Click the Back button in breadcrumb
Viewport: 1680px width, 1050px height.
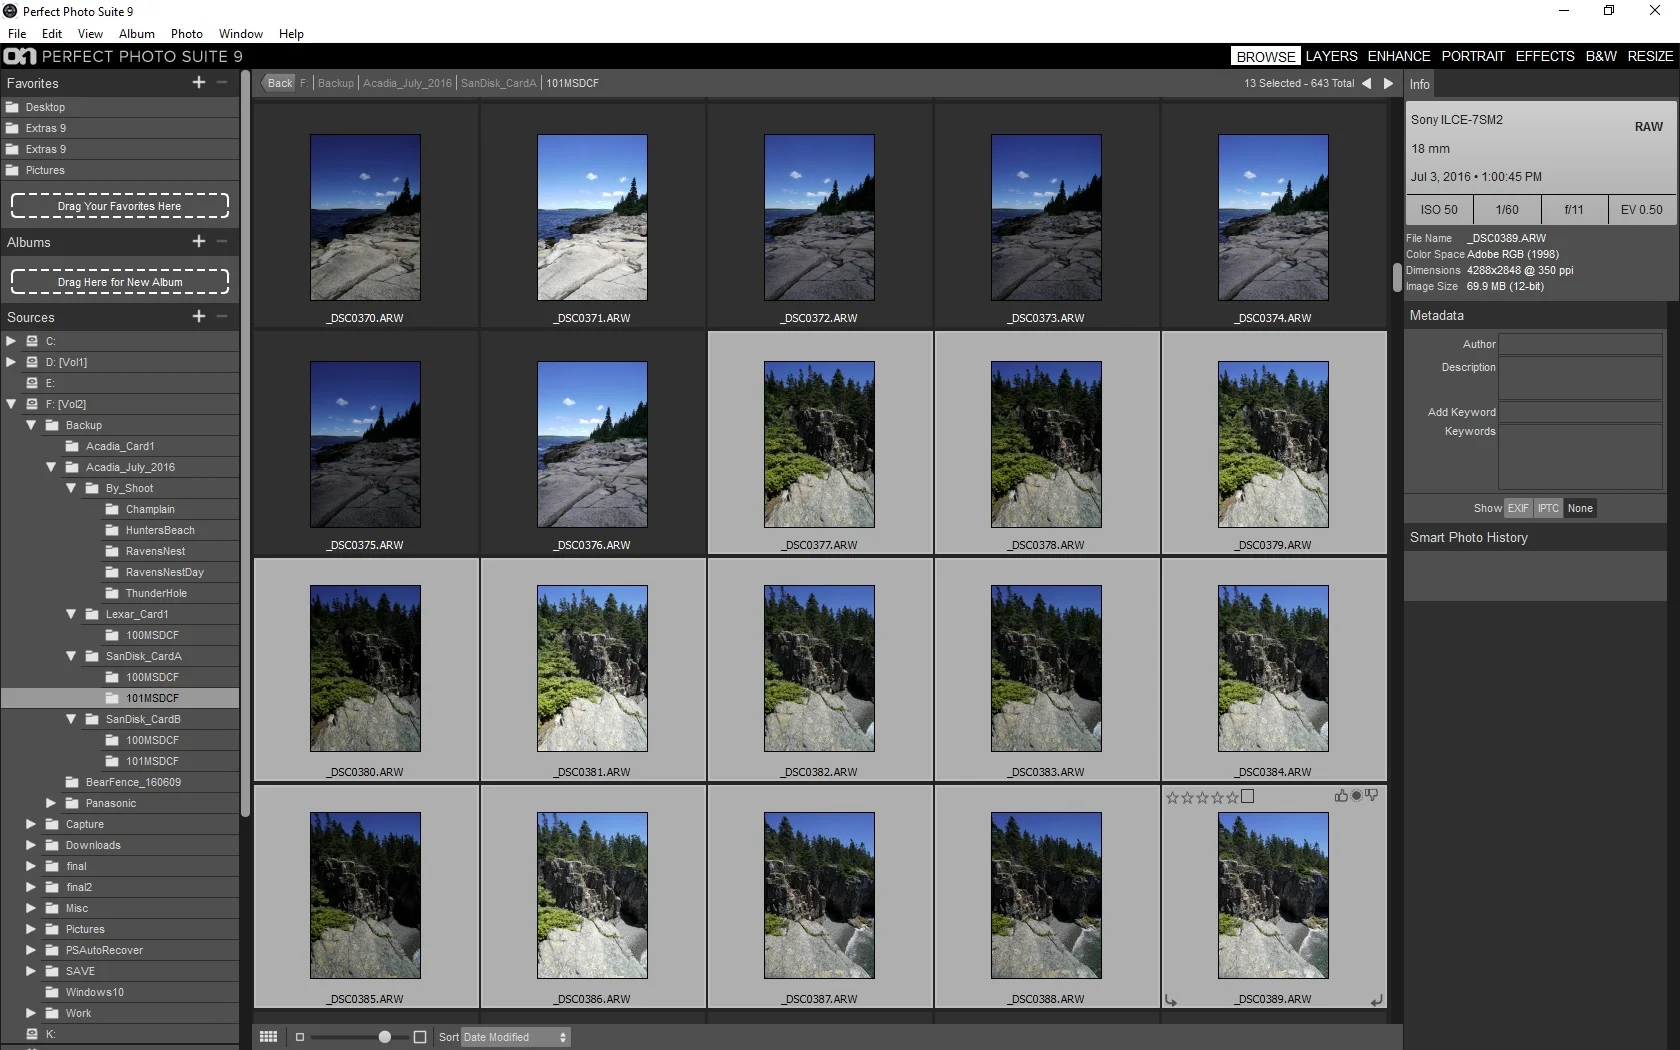tap(280, 83)
